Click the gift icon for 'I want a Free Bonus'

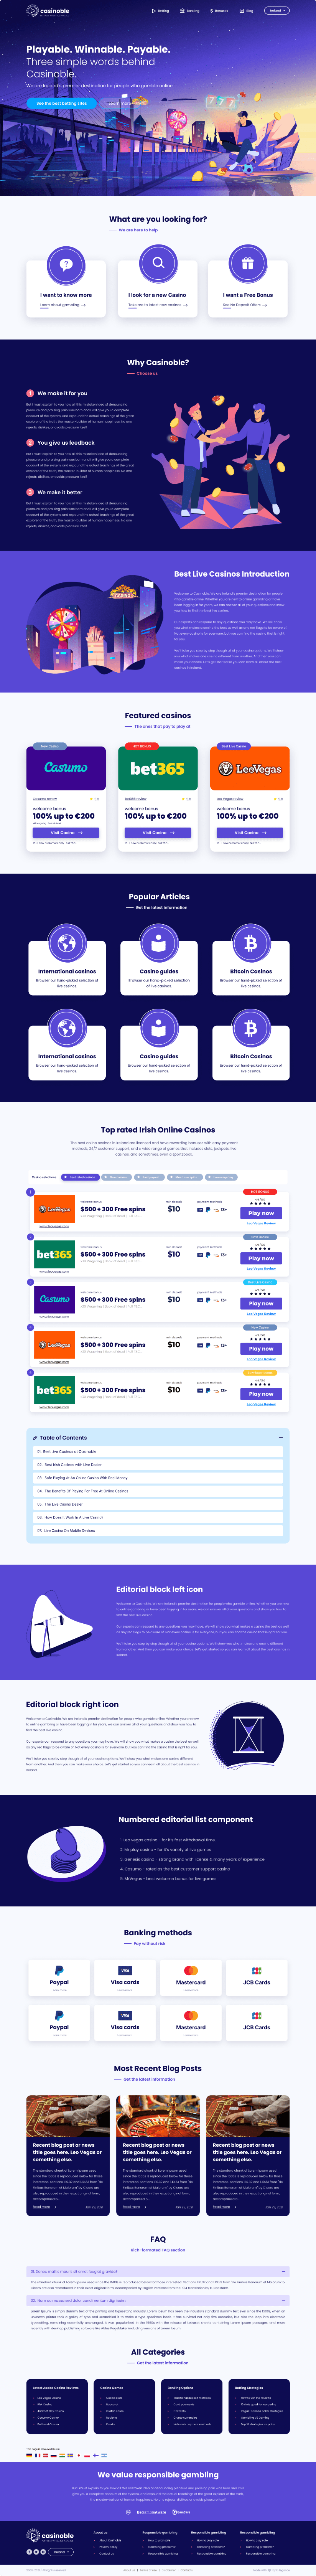(248, 264)
